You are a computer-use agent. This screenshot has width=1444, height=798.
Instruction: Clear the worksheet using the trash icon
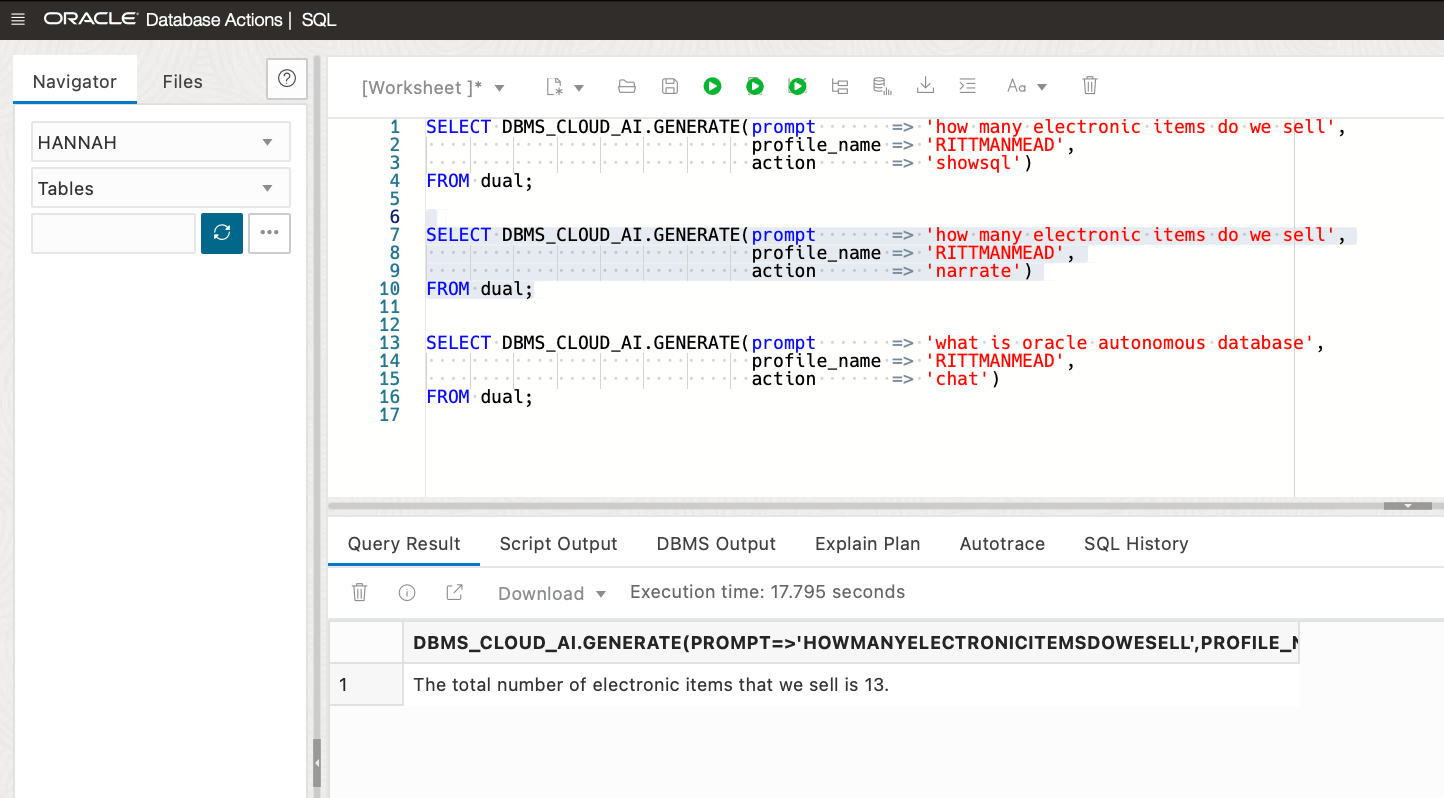coord(1089,86)
